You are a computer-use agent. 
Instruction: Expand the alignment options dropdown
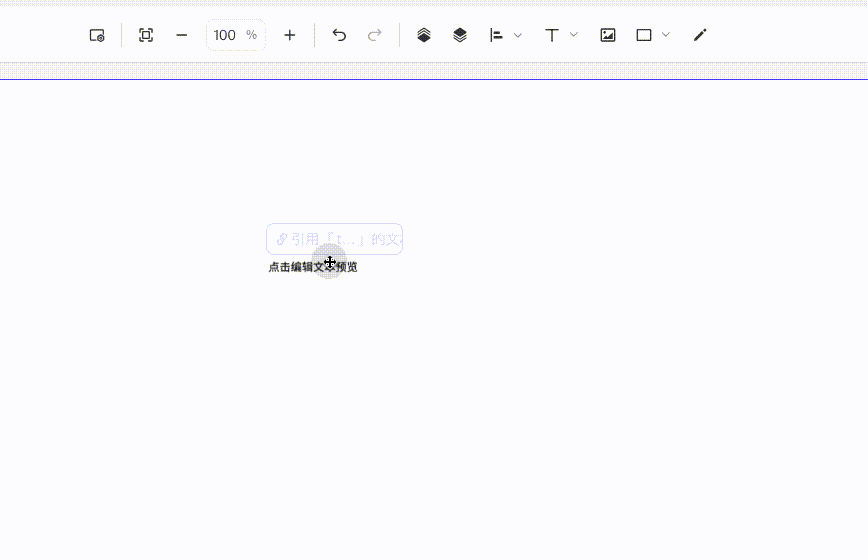[518, 35]
